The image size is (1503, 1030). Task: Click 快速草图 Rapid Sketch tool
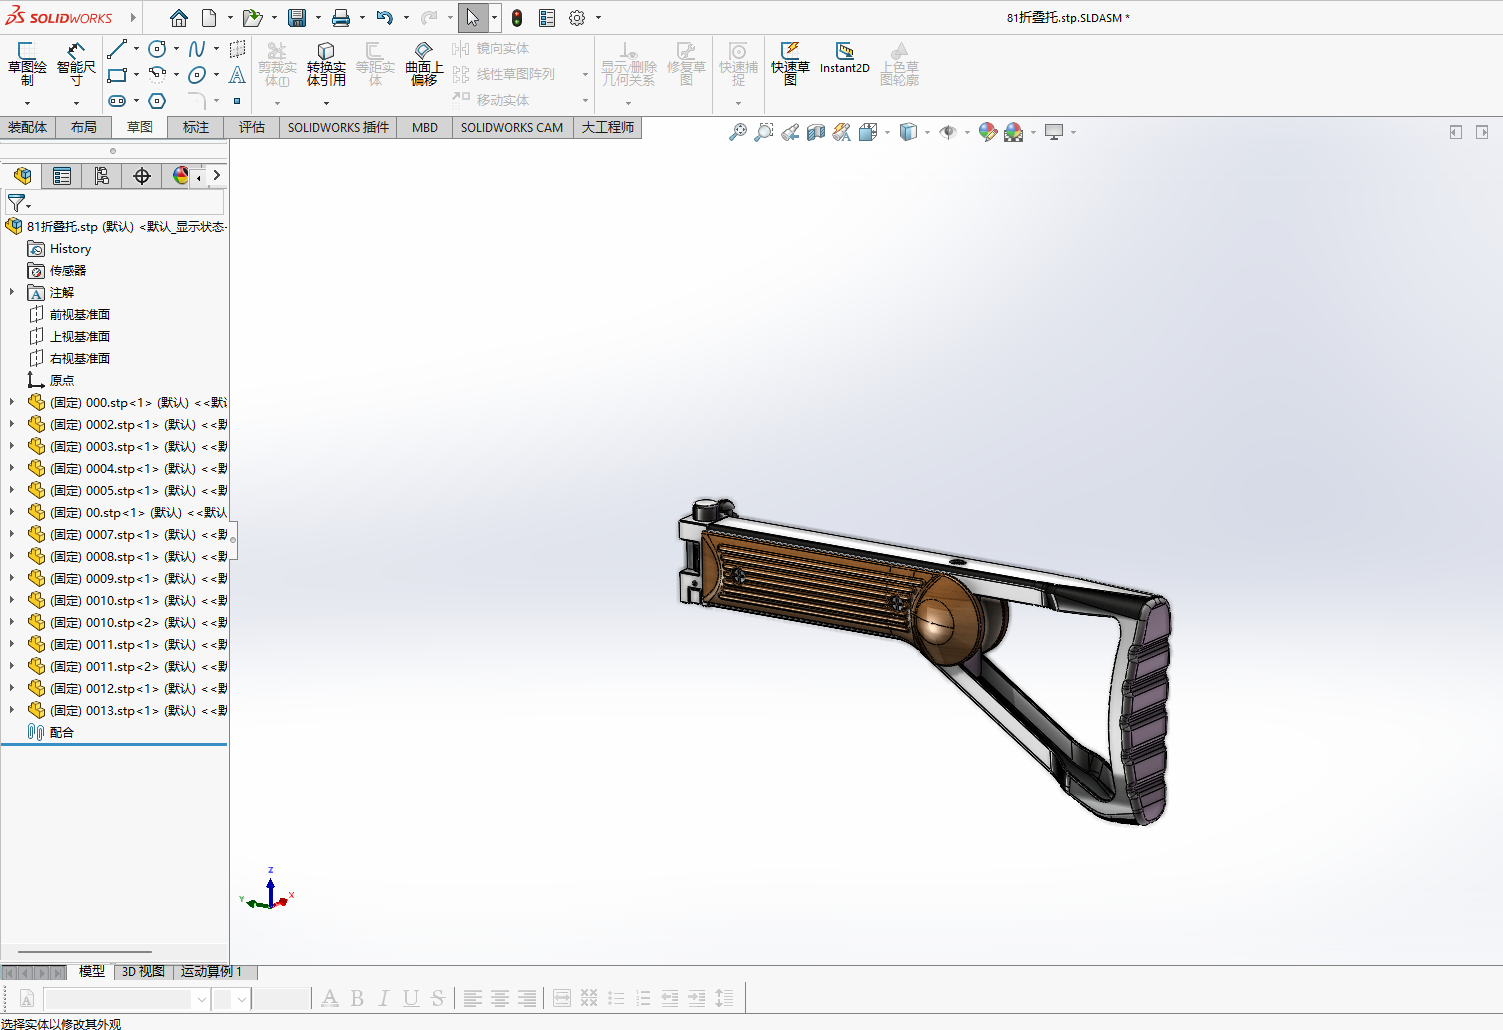tap(790, 64)
